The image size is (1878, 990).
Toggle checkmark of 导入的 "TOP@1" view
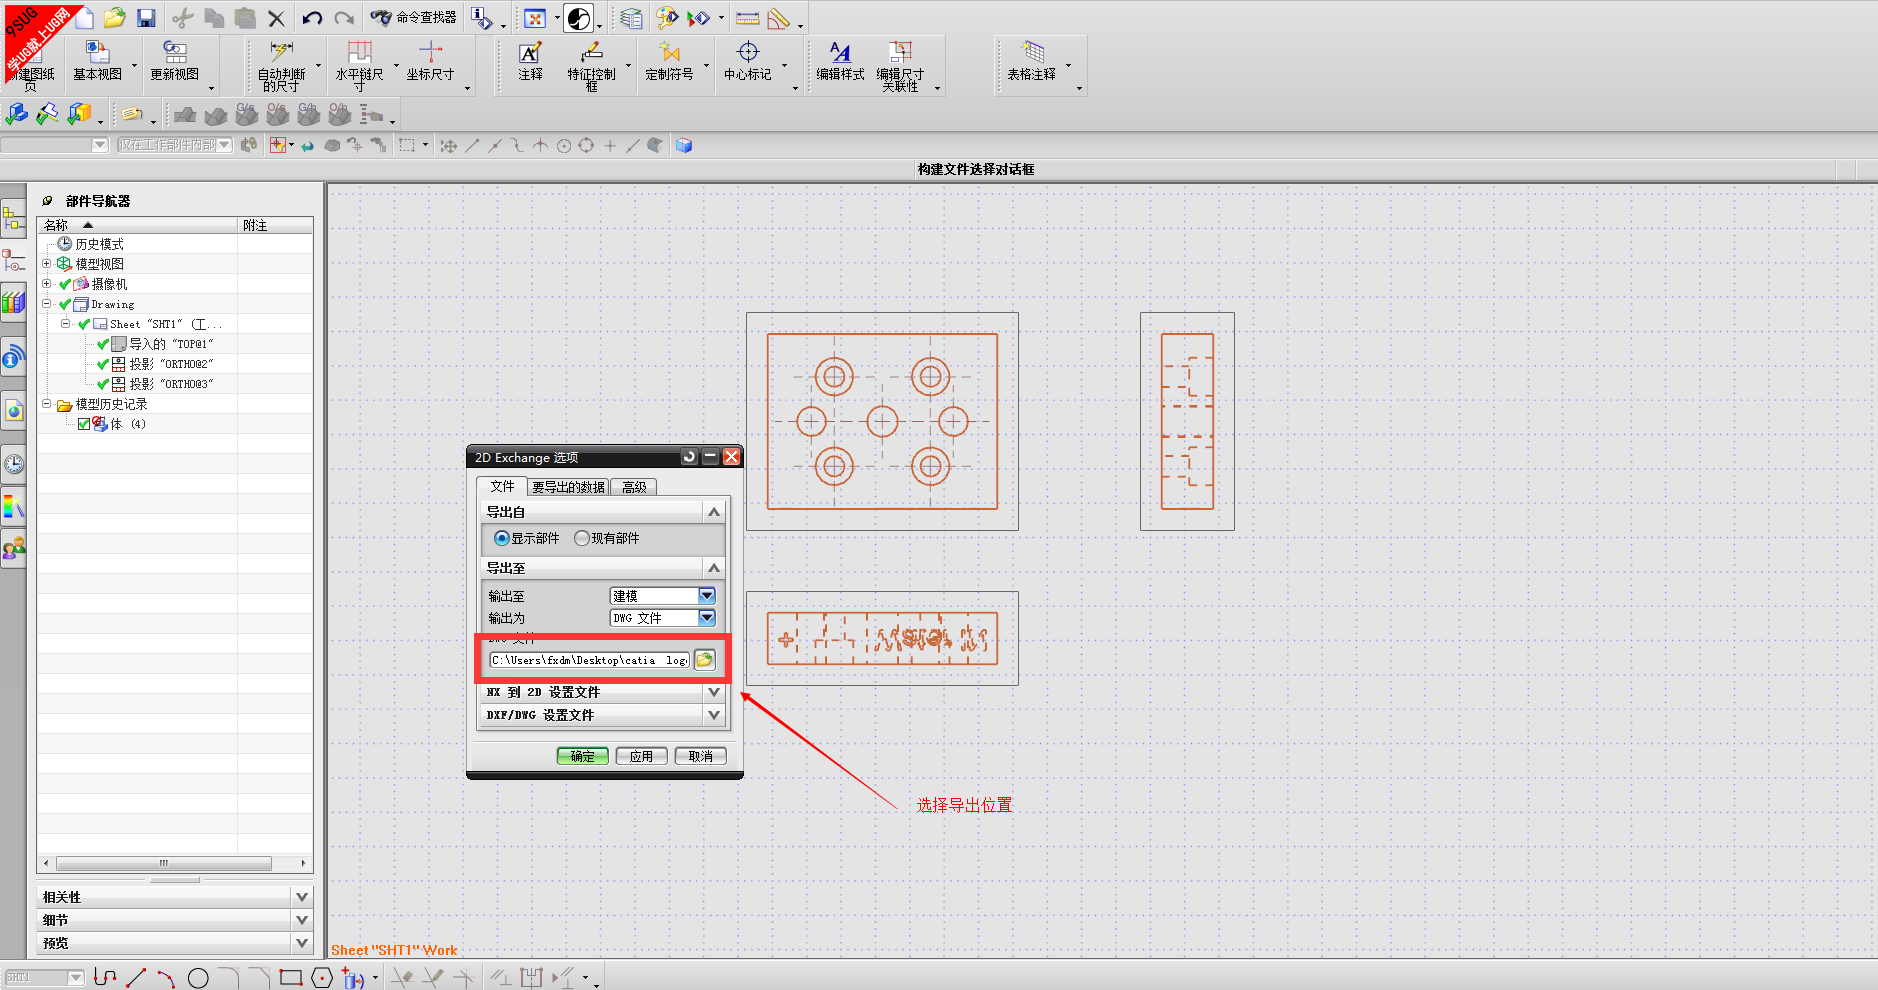tap(102, 344)
